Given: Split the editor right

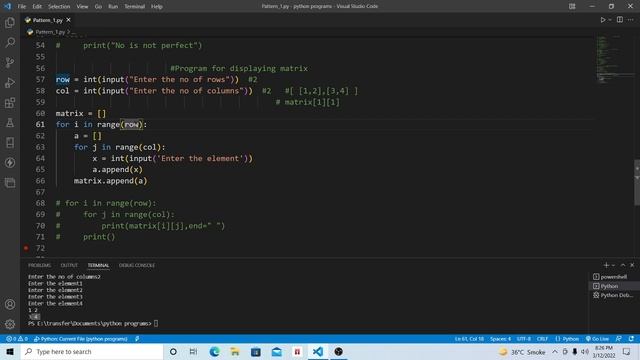Looking at the screenshot, I should click(x=620, y=20).
